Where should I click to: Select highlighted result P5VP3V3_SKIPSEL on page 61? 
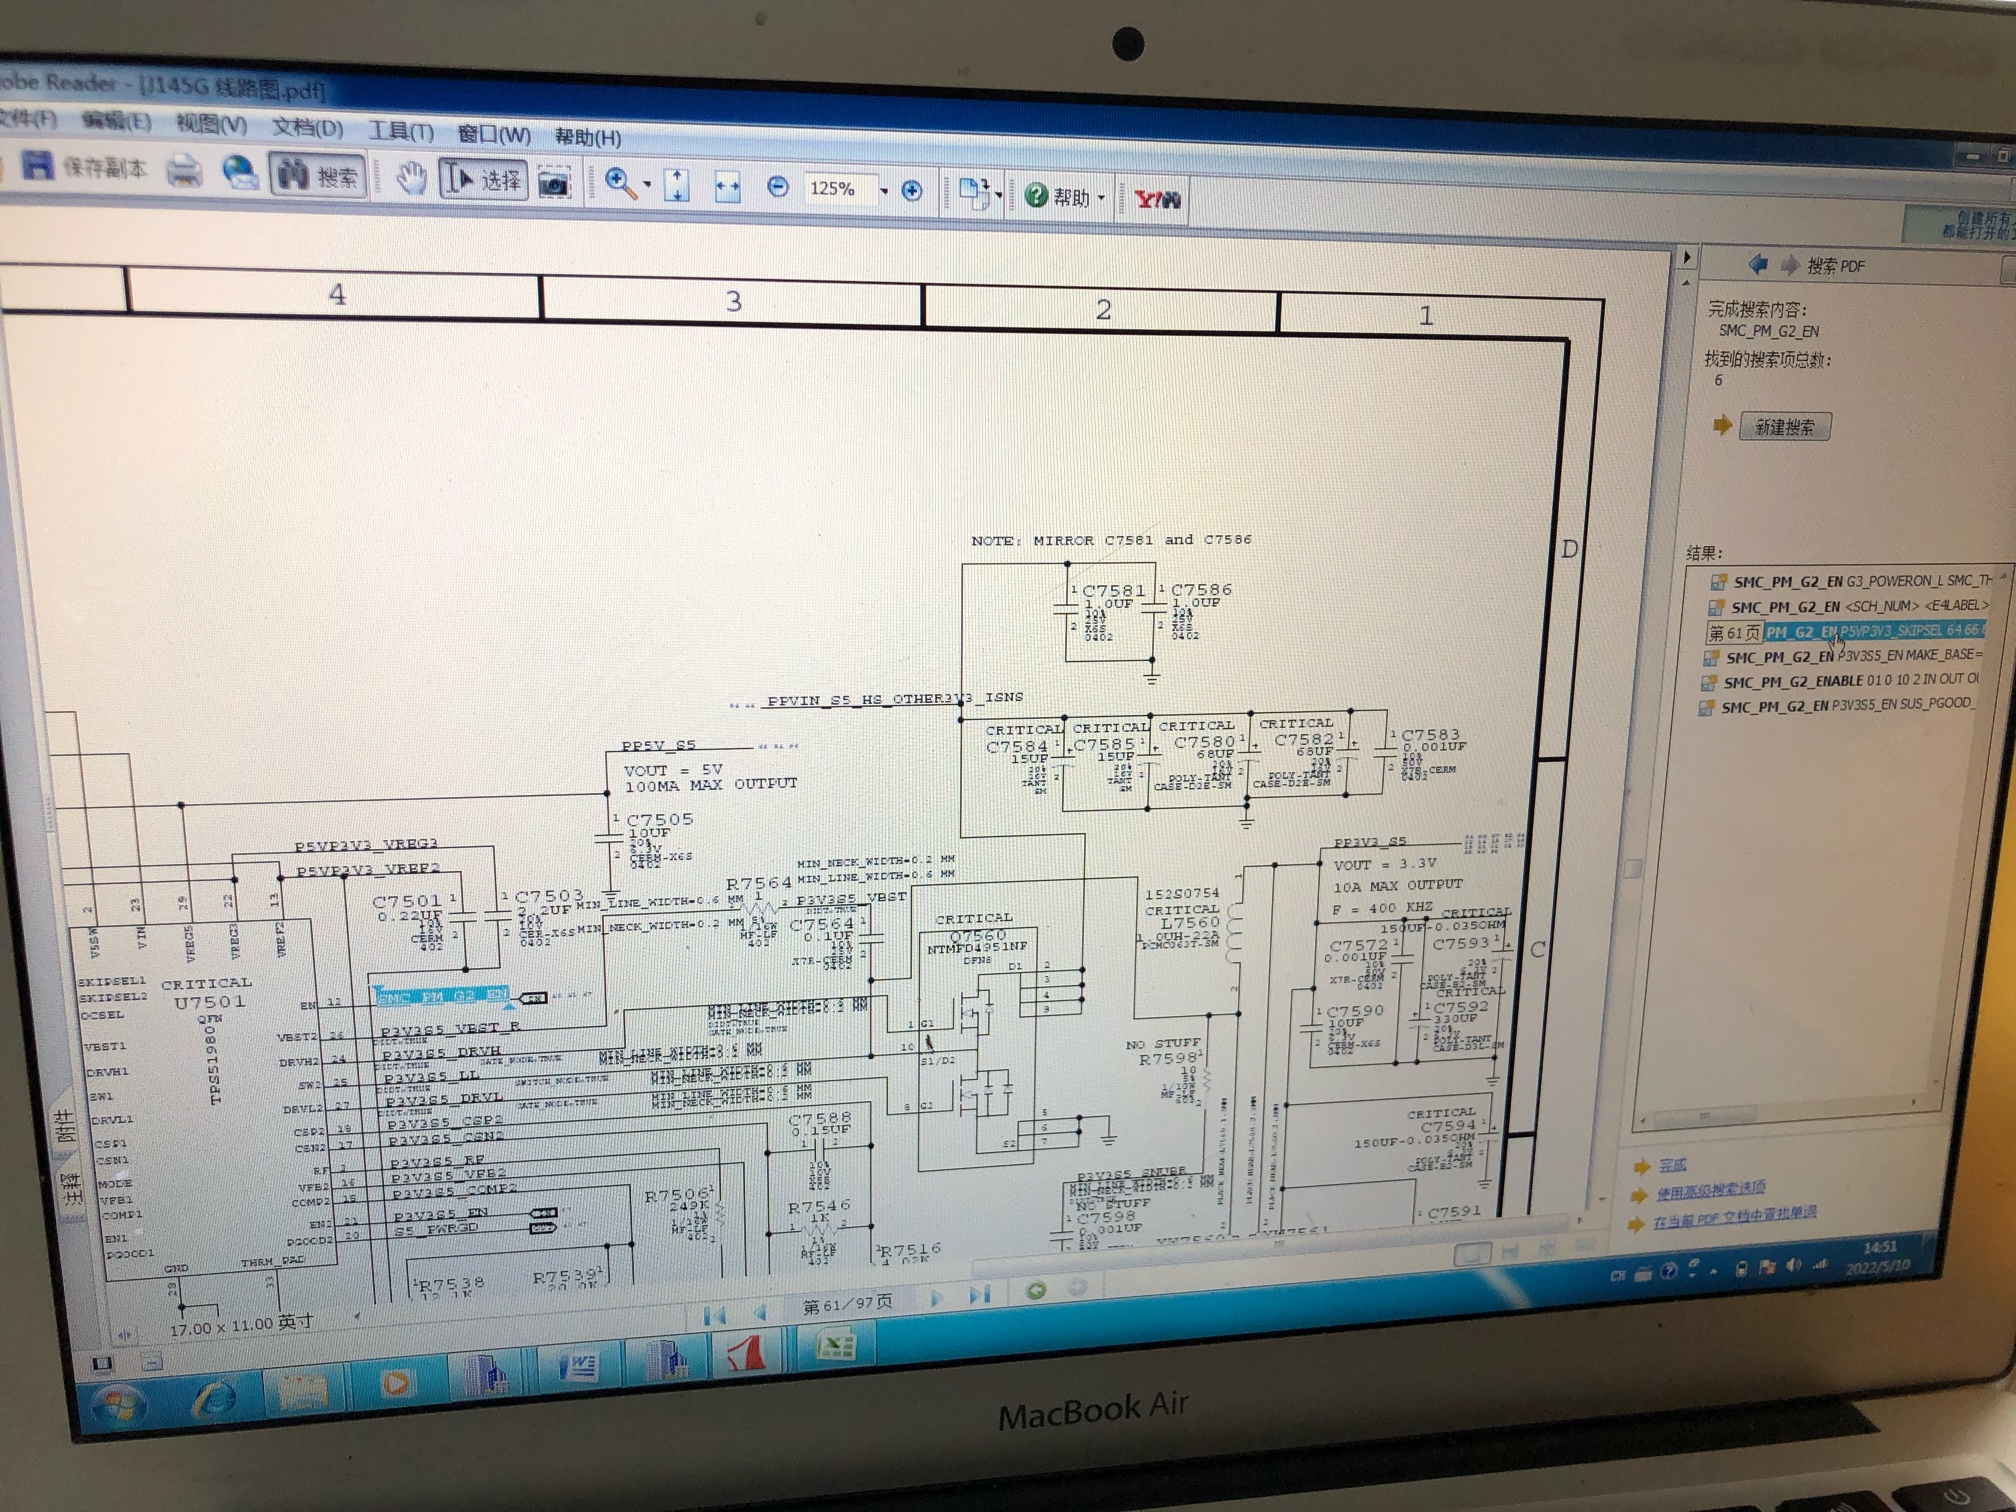tap(1845, 631)
